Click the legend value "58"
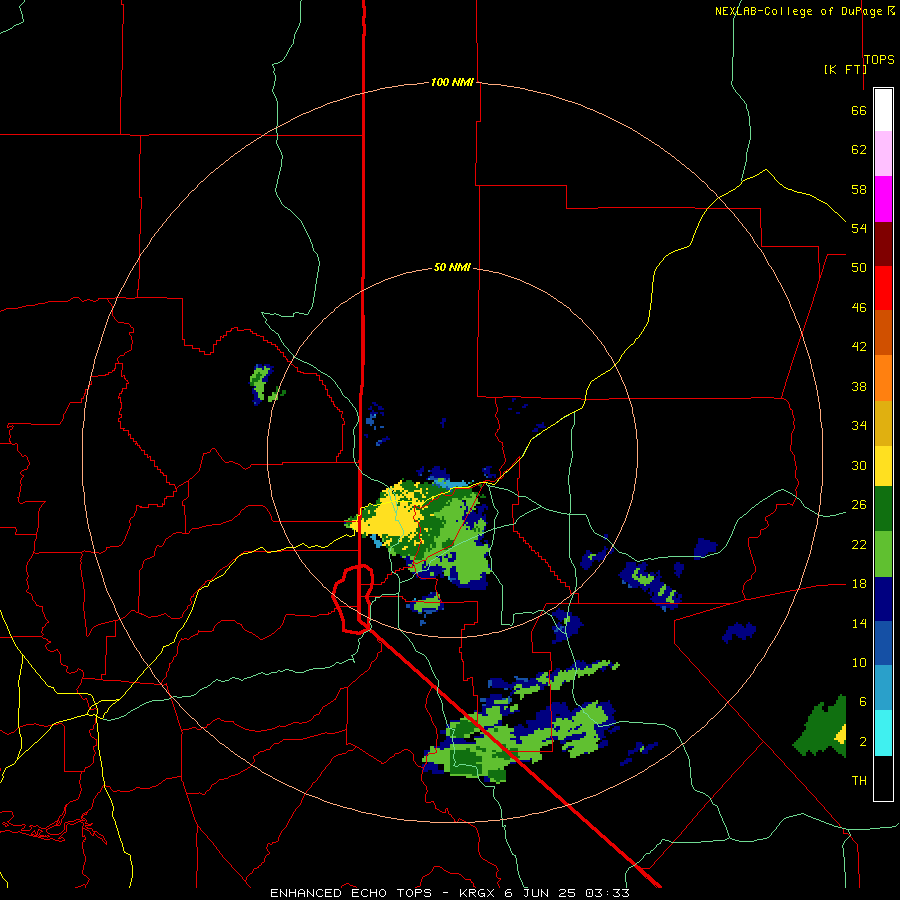This screenshot has height=900, width=900. [859, 189]
